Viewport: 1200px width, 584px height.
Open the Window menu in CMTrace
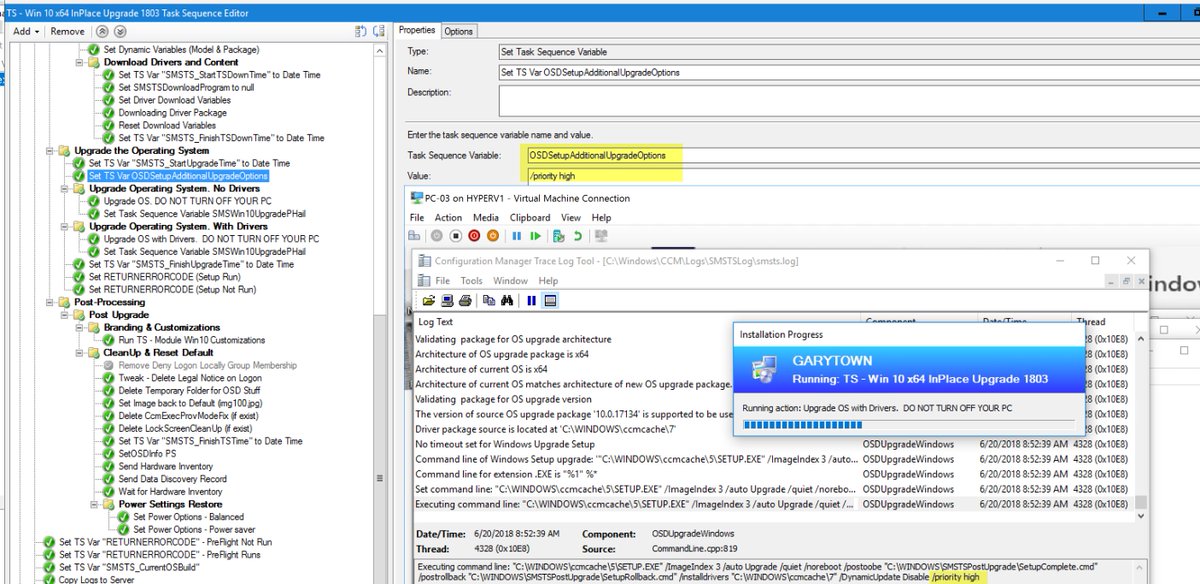tap(510, 281)
